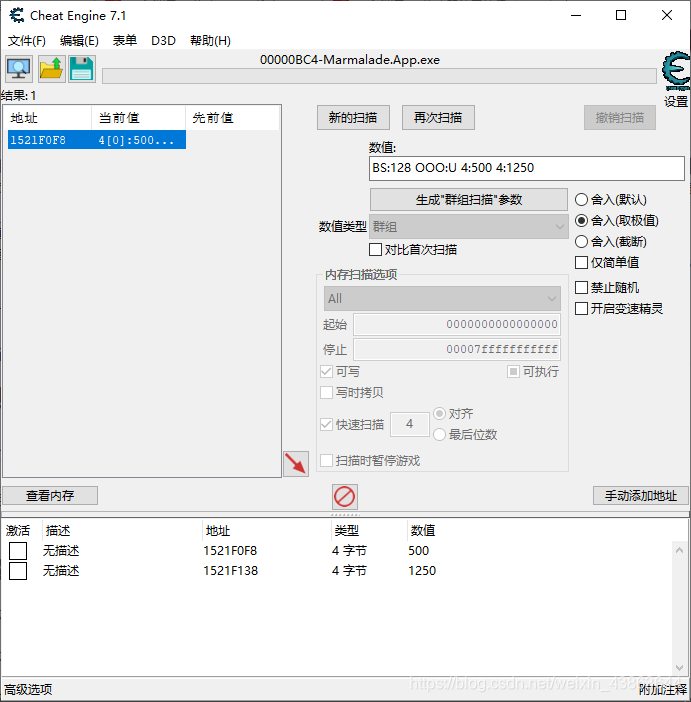
Task: Click 生成"群组扫描"参数 button
Action: point(469,200)
